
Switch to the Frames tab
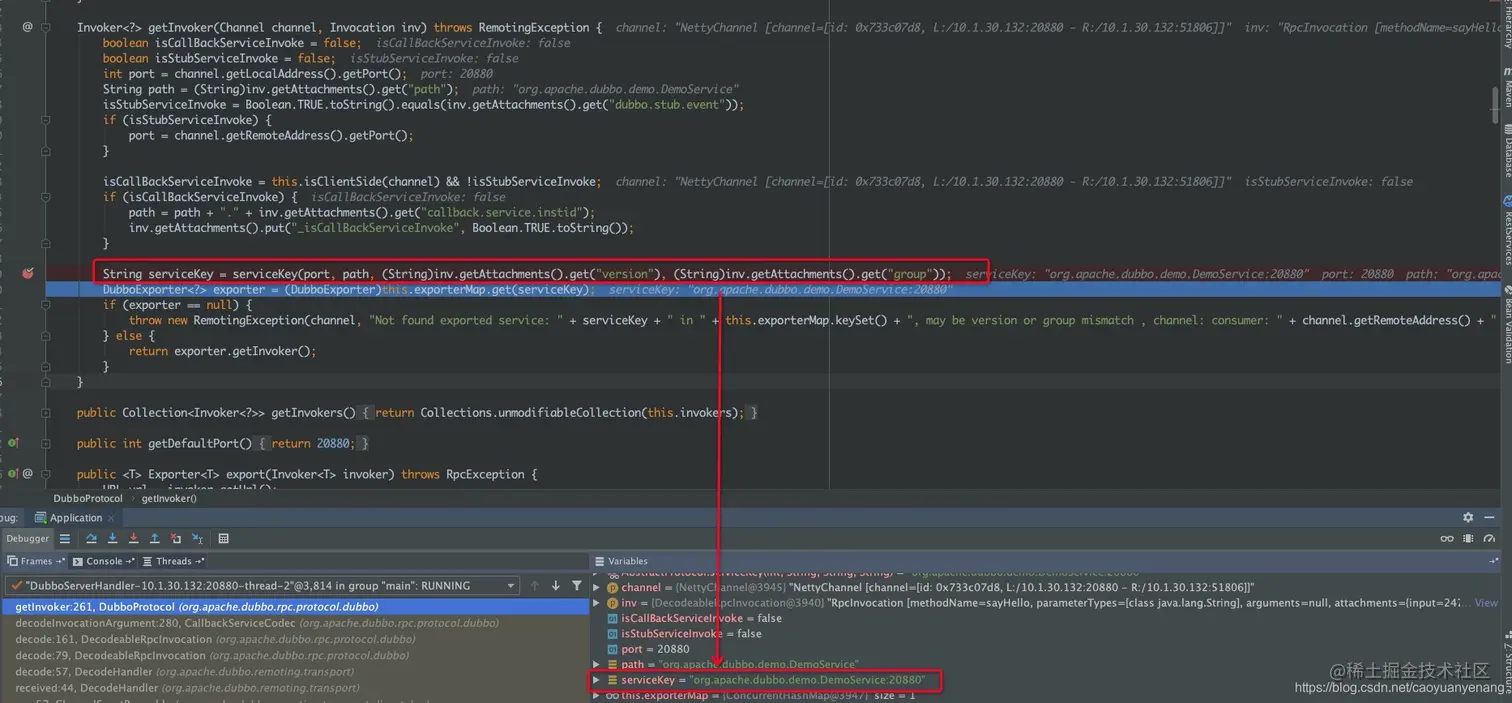35,561
